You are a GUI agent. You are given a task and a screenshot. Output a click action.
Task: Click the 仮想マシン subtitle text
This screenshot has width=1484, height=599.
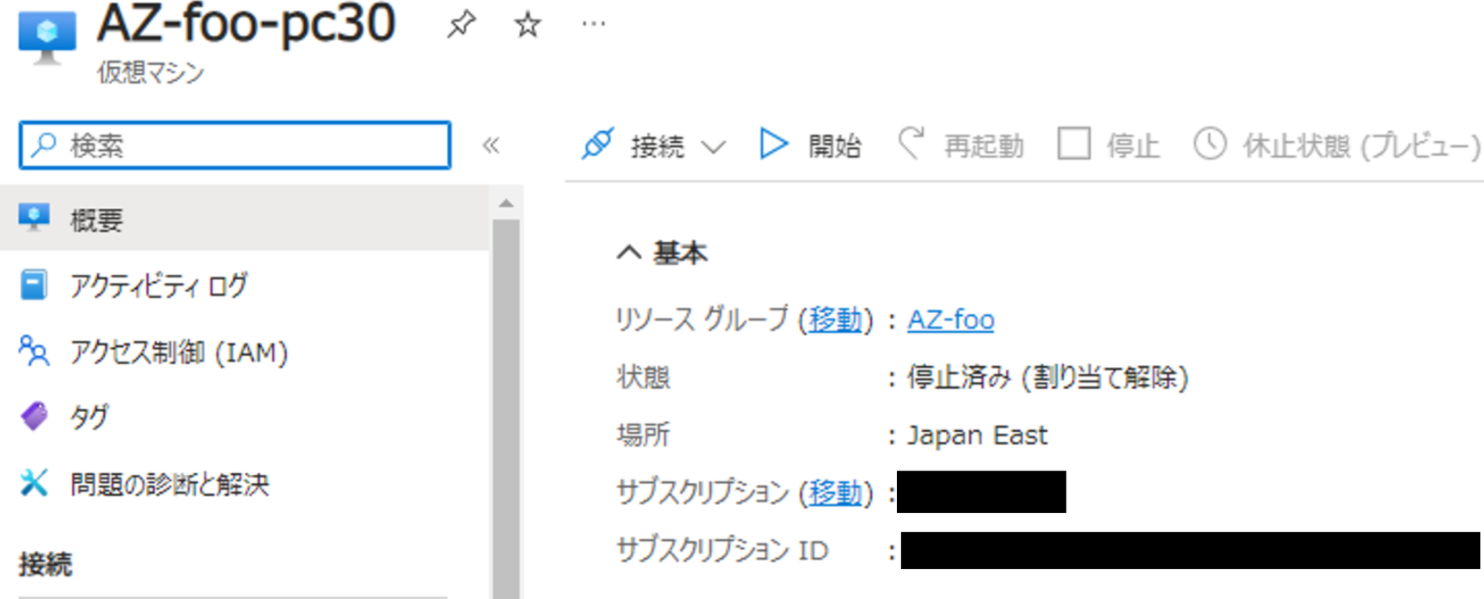pyautogui.click(x=151, y=73)
